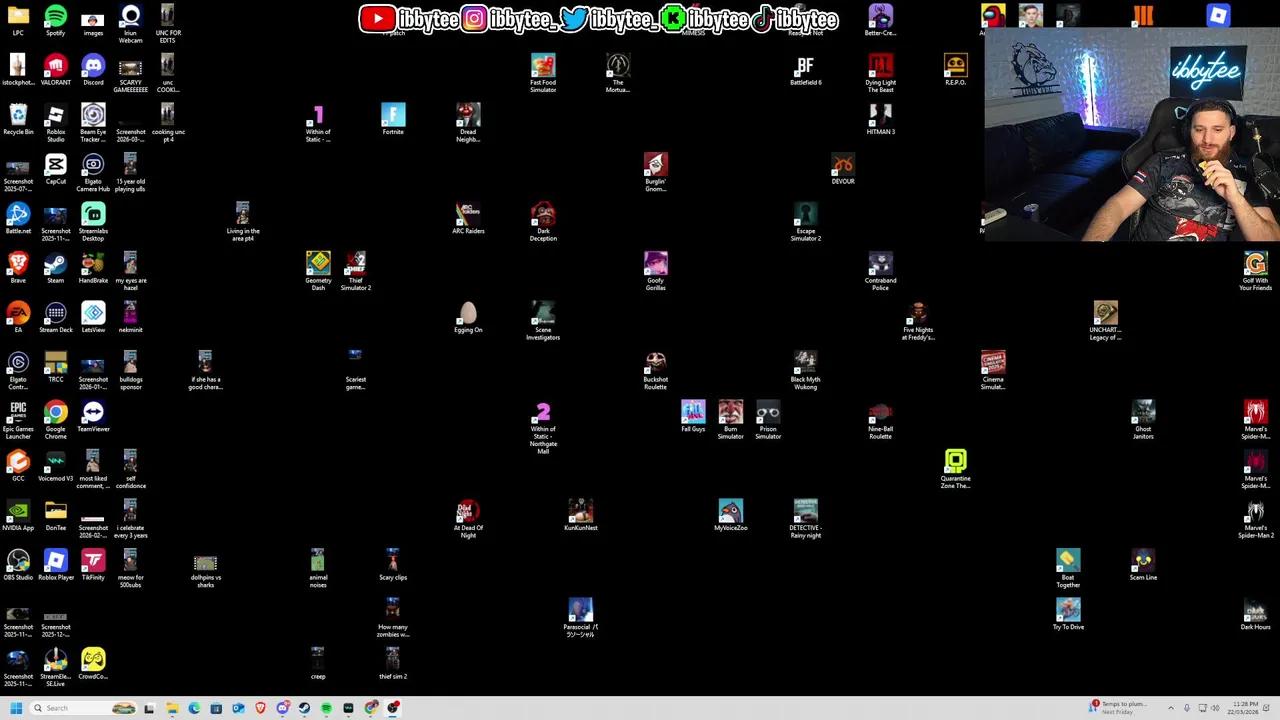Viewport: 1280px width, 720px height.
Task: Open the Streamlabs Desktop shortcut
Action: pos(93,223)
